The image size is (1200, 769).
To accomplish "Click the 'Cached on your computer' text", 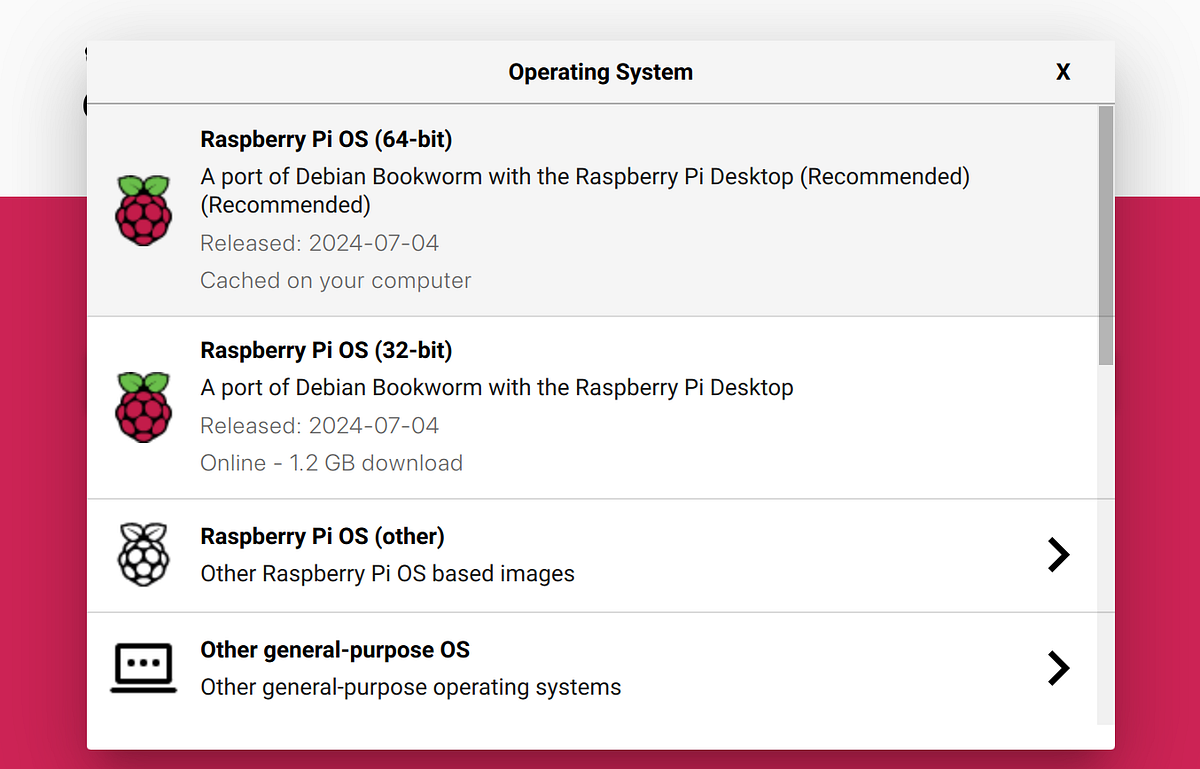I will click(335, 280).
